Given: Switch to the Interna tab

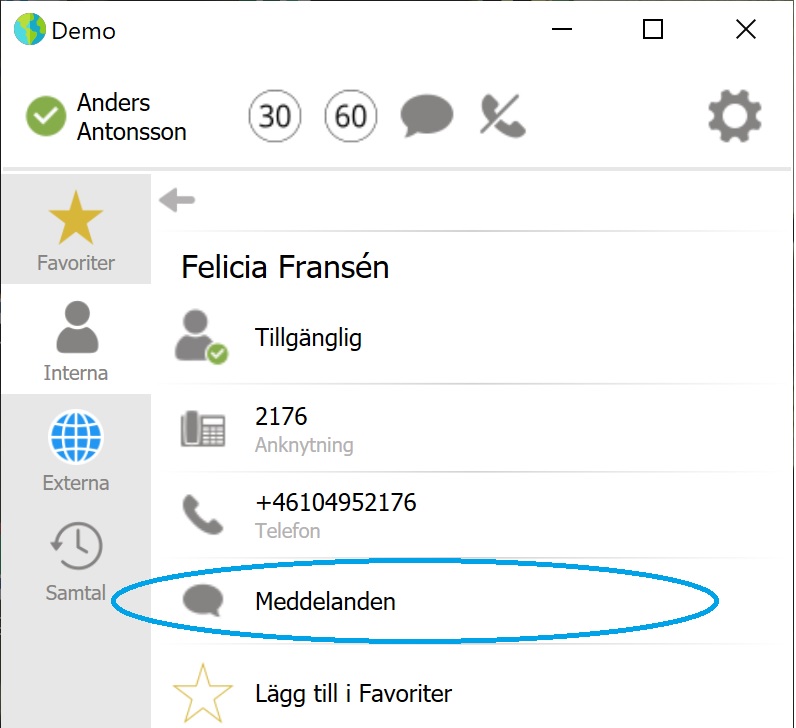Looking at the screenshot, I should click(76, 339).
